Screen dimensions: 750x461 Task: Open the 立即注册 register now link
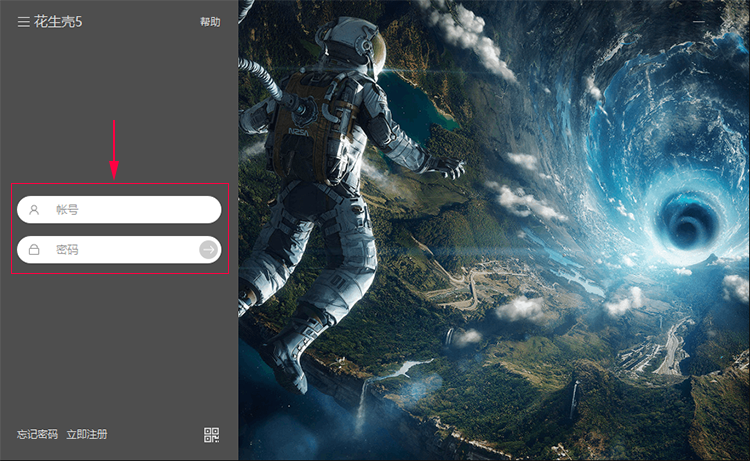[87, 434]
